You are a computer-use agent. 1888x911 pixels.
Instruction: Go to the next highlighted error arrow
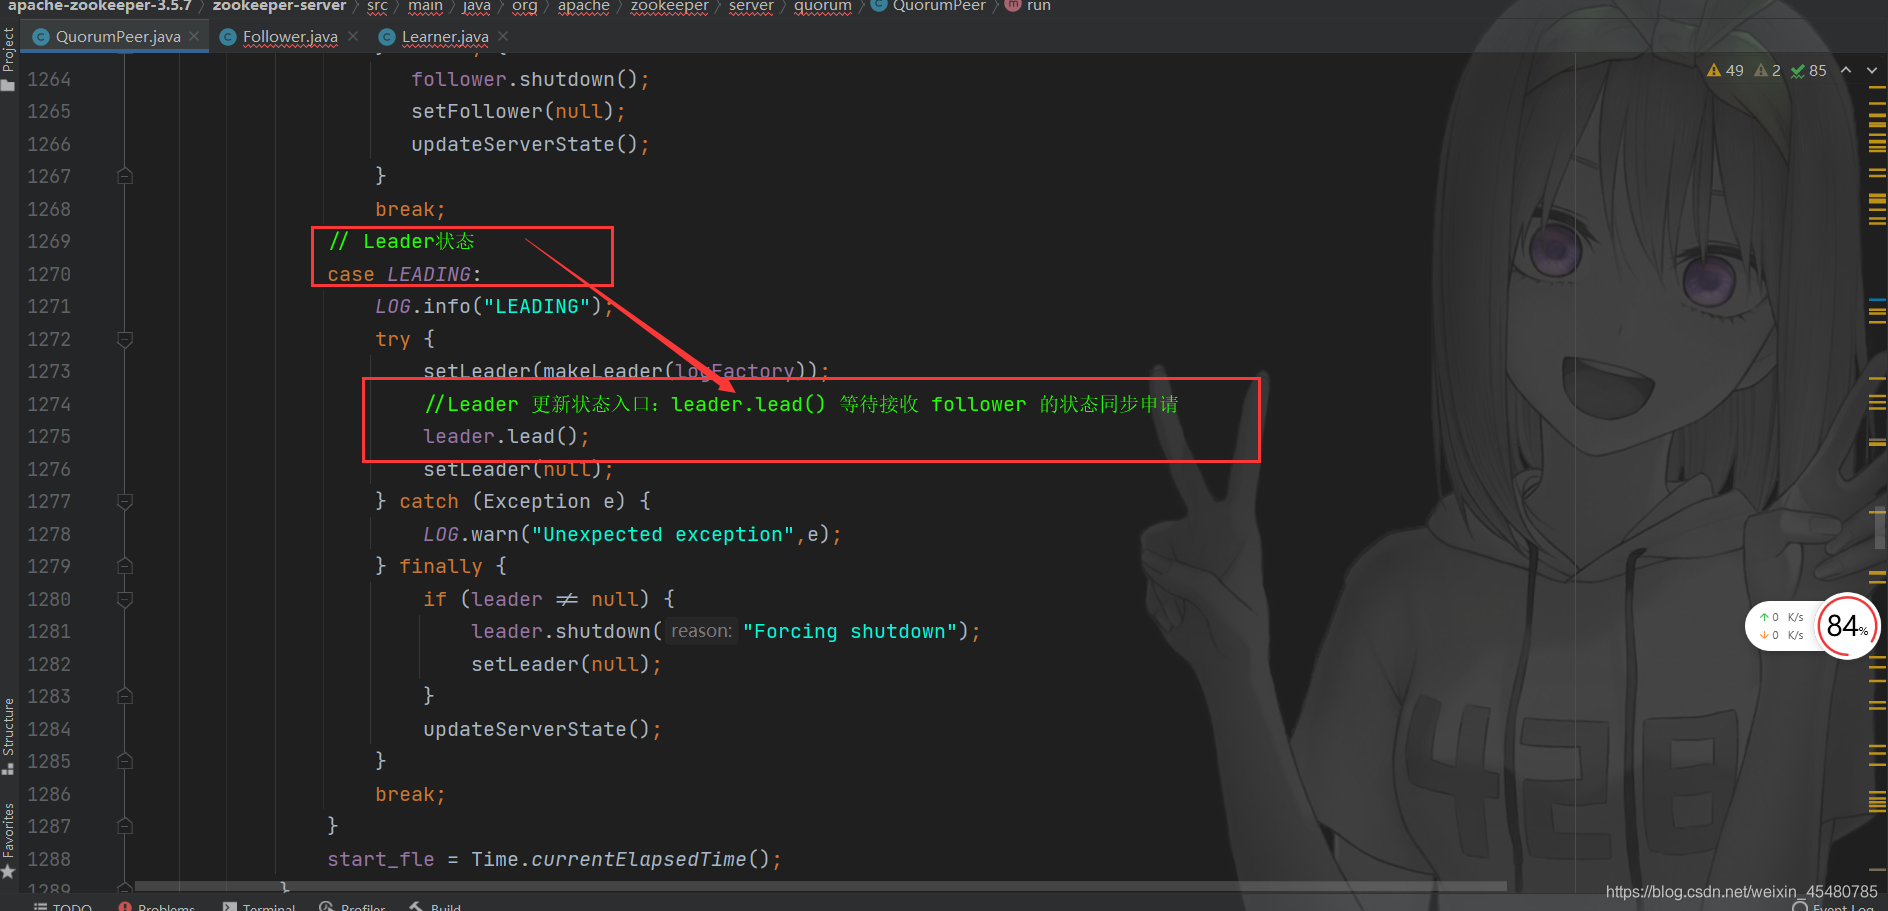[x=1872, y=70]
